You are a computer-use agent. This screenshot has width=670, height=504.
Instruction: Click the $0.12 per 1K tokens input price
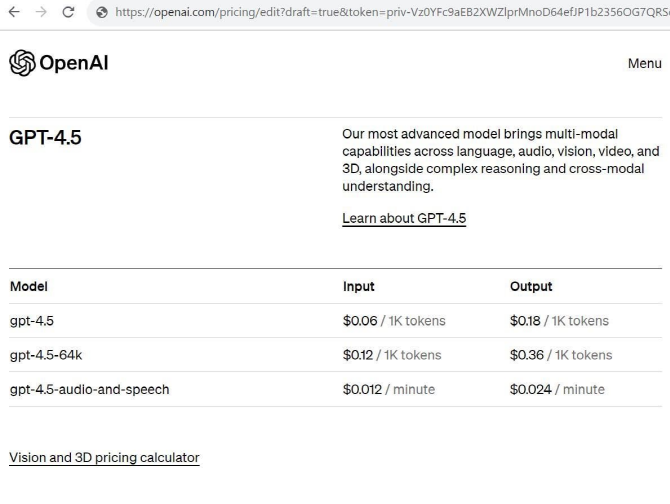pos(392,355)
